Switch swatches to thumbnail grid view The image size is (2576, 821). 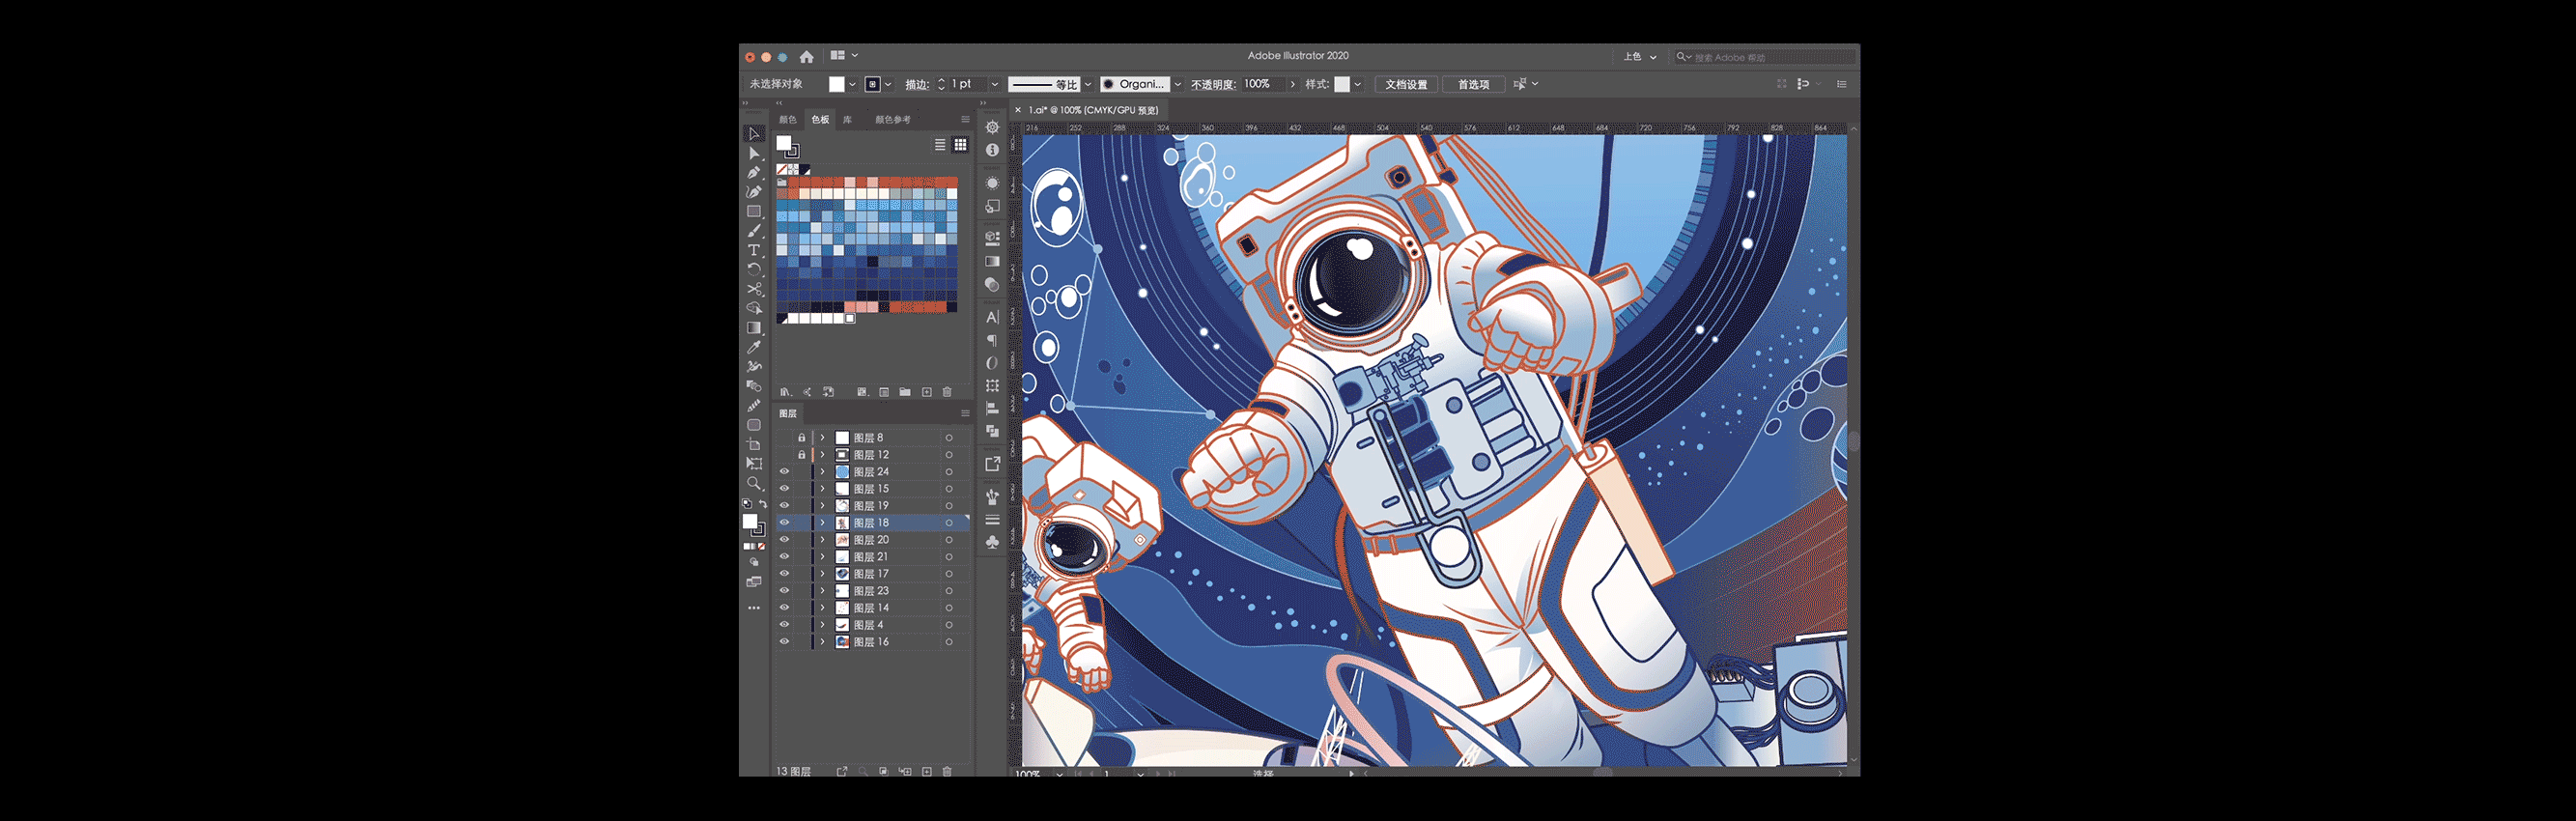coord(960,145)
